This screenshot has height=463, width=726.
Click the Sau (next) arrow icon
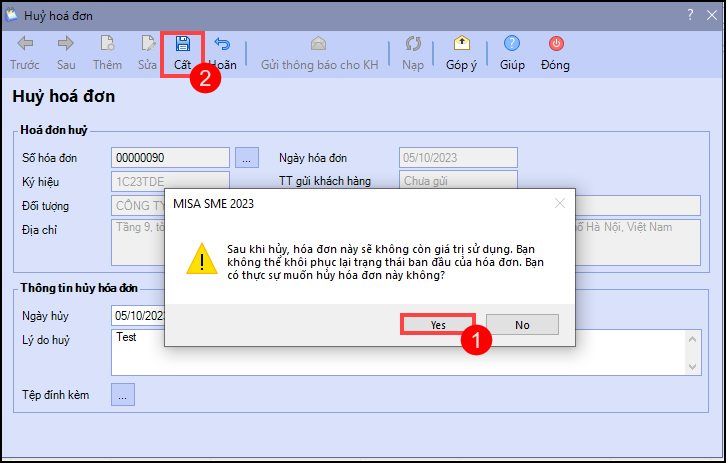point(66,44)
